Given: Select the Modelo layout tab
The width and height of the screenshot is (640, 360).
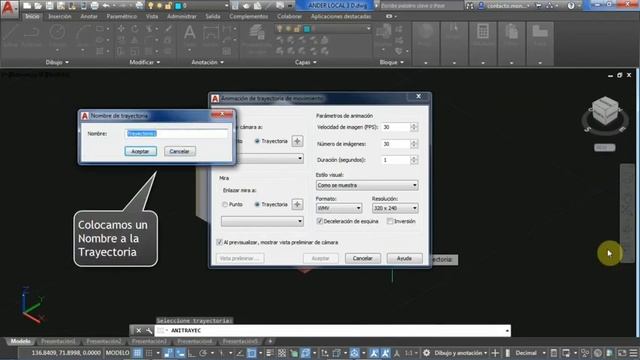Looking at the screenshot, I should [x=20, y=341].
